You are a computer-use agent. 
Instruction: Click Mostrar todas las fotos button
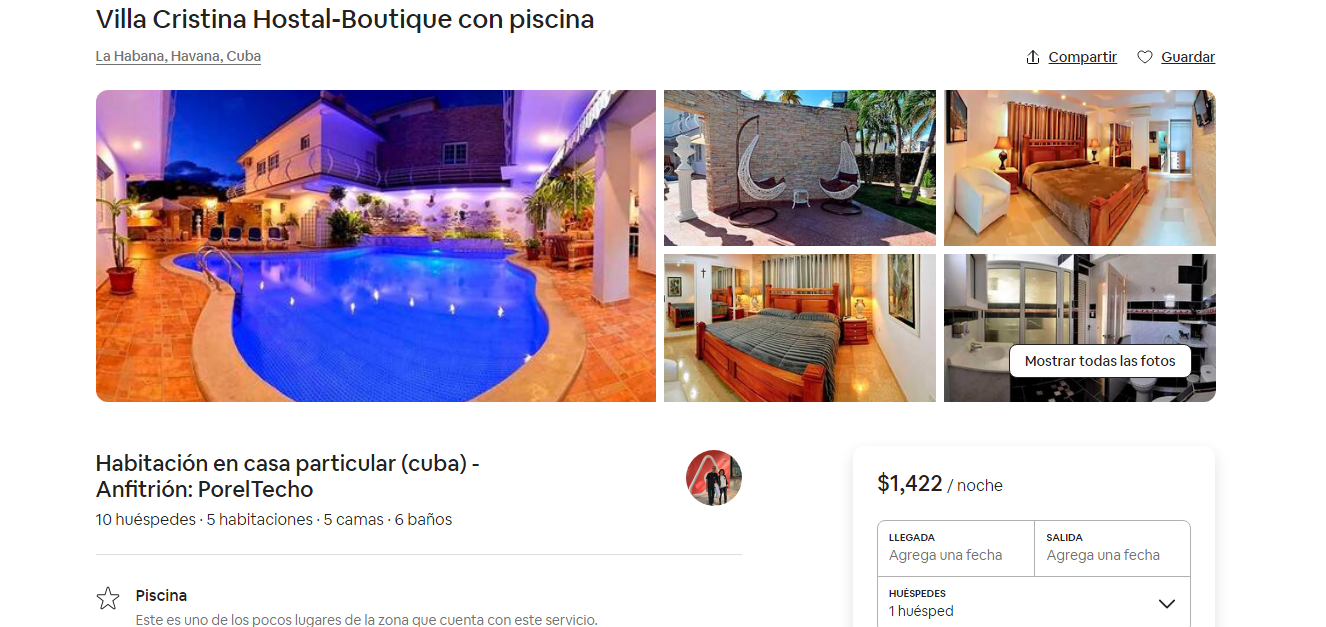click(x=1100, y=361)
